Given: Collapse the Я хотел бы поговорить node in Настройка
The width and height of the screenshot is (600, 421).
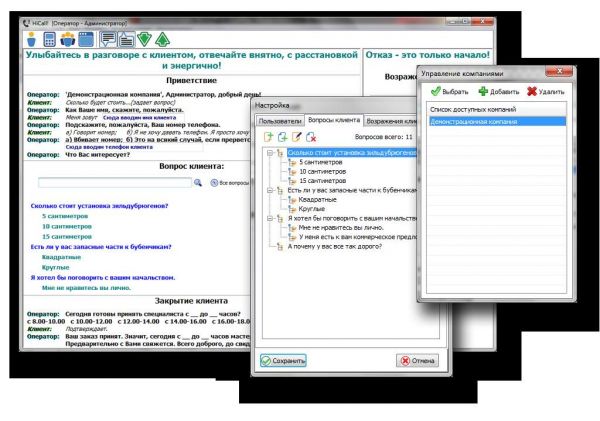Looking at the screenshot, I should tap(270, 218).
